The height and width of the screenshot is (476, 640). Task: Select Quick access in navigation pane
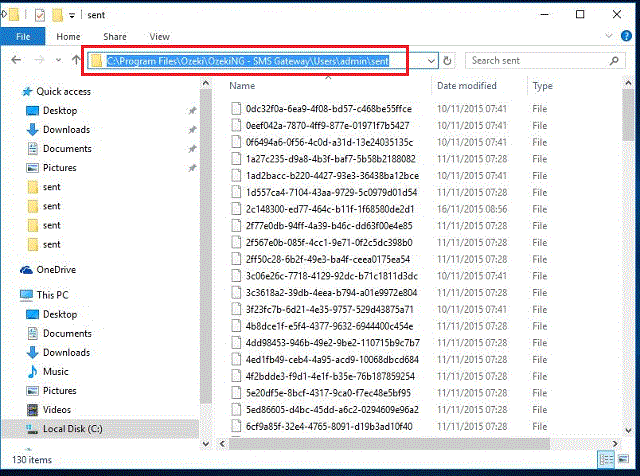(63, 91)
